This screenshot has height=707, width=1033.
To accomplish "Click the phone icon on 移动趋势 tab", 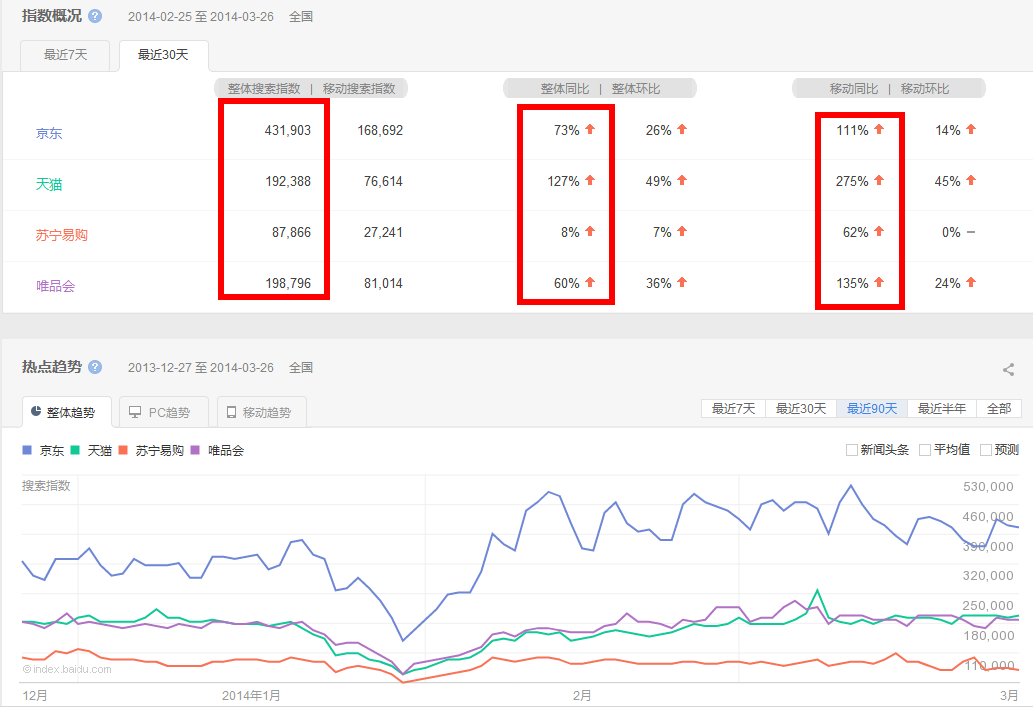I will pyautogui.click(x=231, y=412).
